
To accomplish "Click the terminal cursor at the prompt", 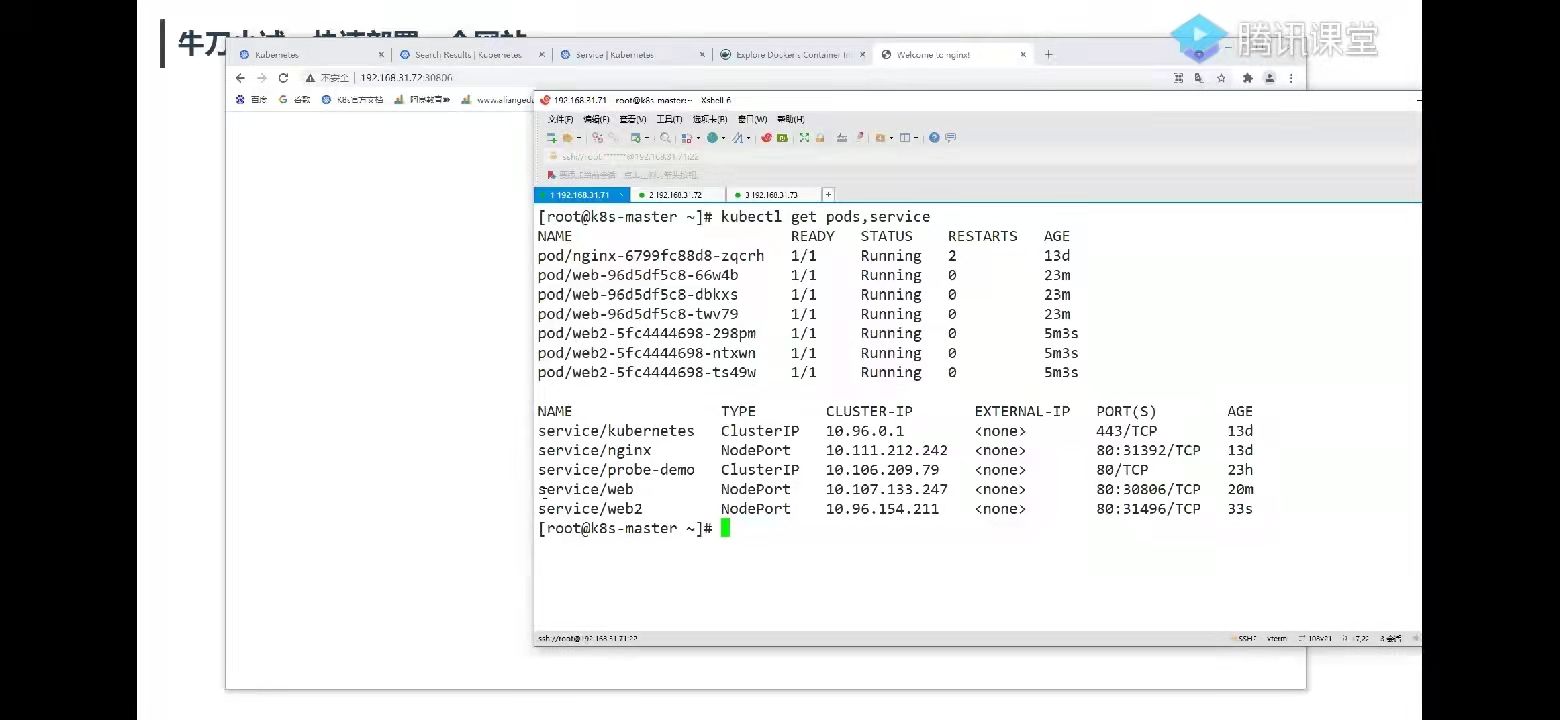I will [725, 528].
